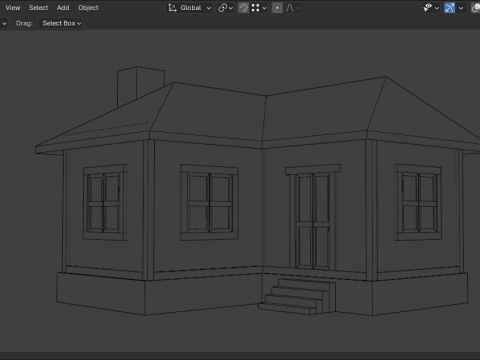Image resolution: width=480 pixels, height=360 pixels.
Task: Toggle proportional editing circle icon
Action: [277, 8]
